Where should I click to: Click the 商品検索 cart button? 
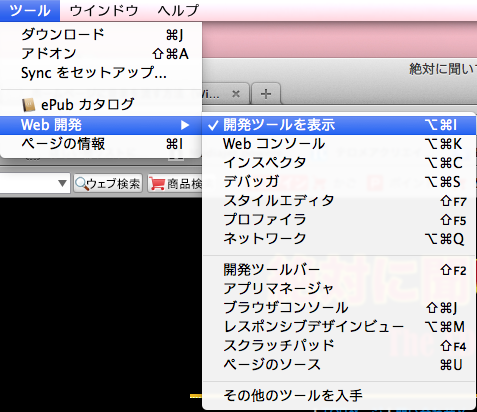pyautogui.click(x=176, y=183)
